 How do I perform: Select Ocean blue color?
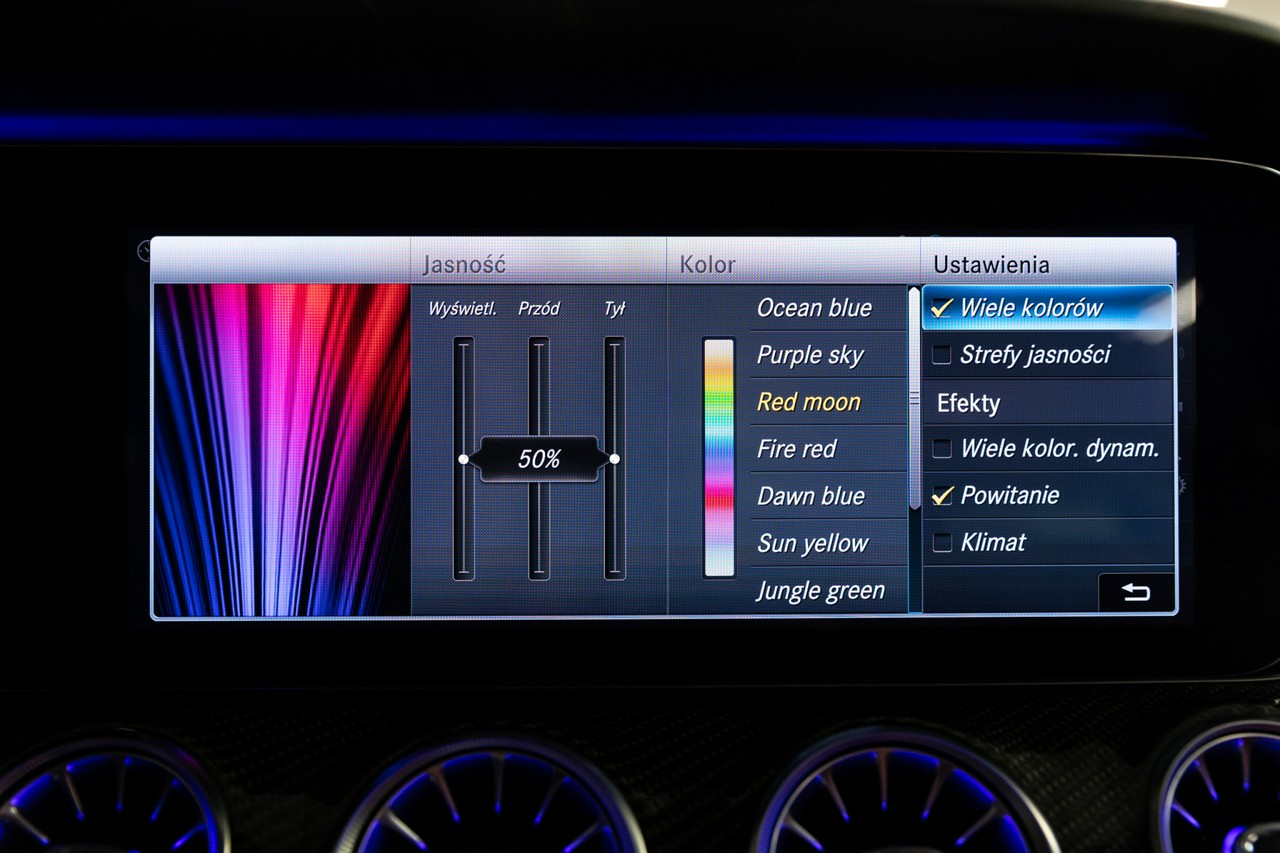(828, 308)
